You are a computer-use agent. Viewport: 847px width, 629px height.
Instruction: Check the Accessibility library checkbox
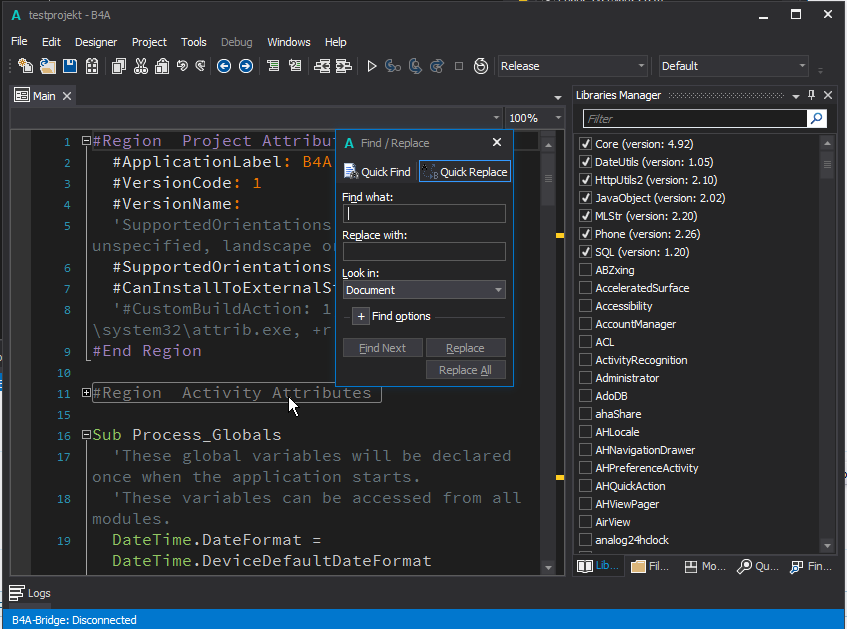click(x=585, y=306)
